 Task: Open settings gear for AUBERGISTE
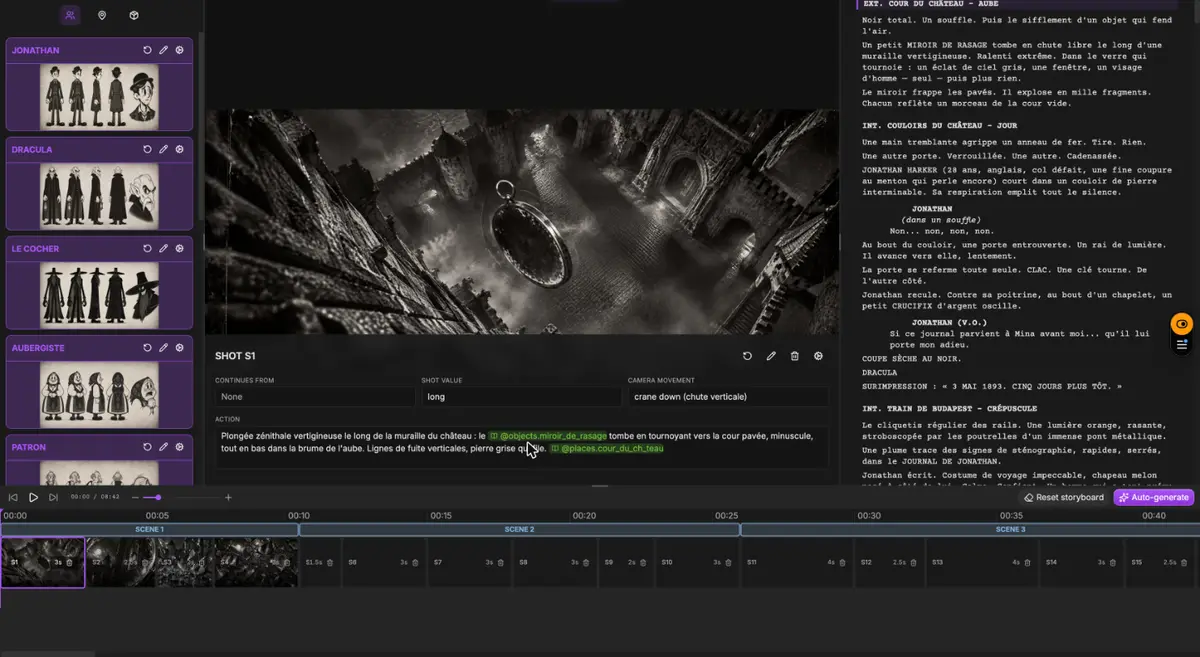coord(180,348)
